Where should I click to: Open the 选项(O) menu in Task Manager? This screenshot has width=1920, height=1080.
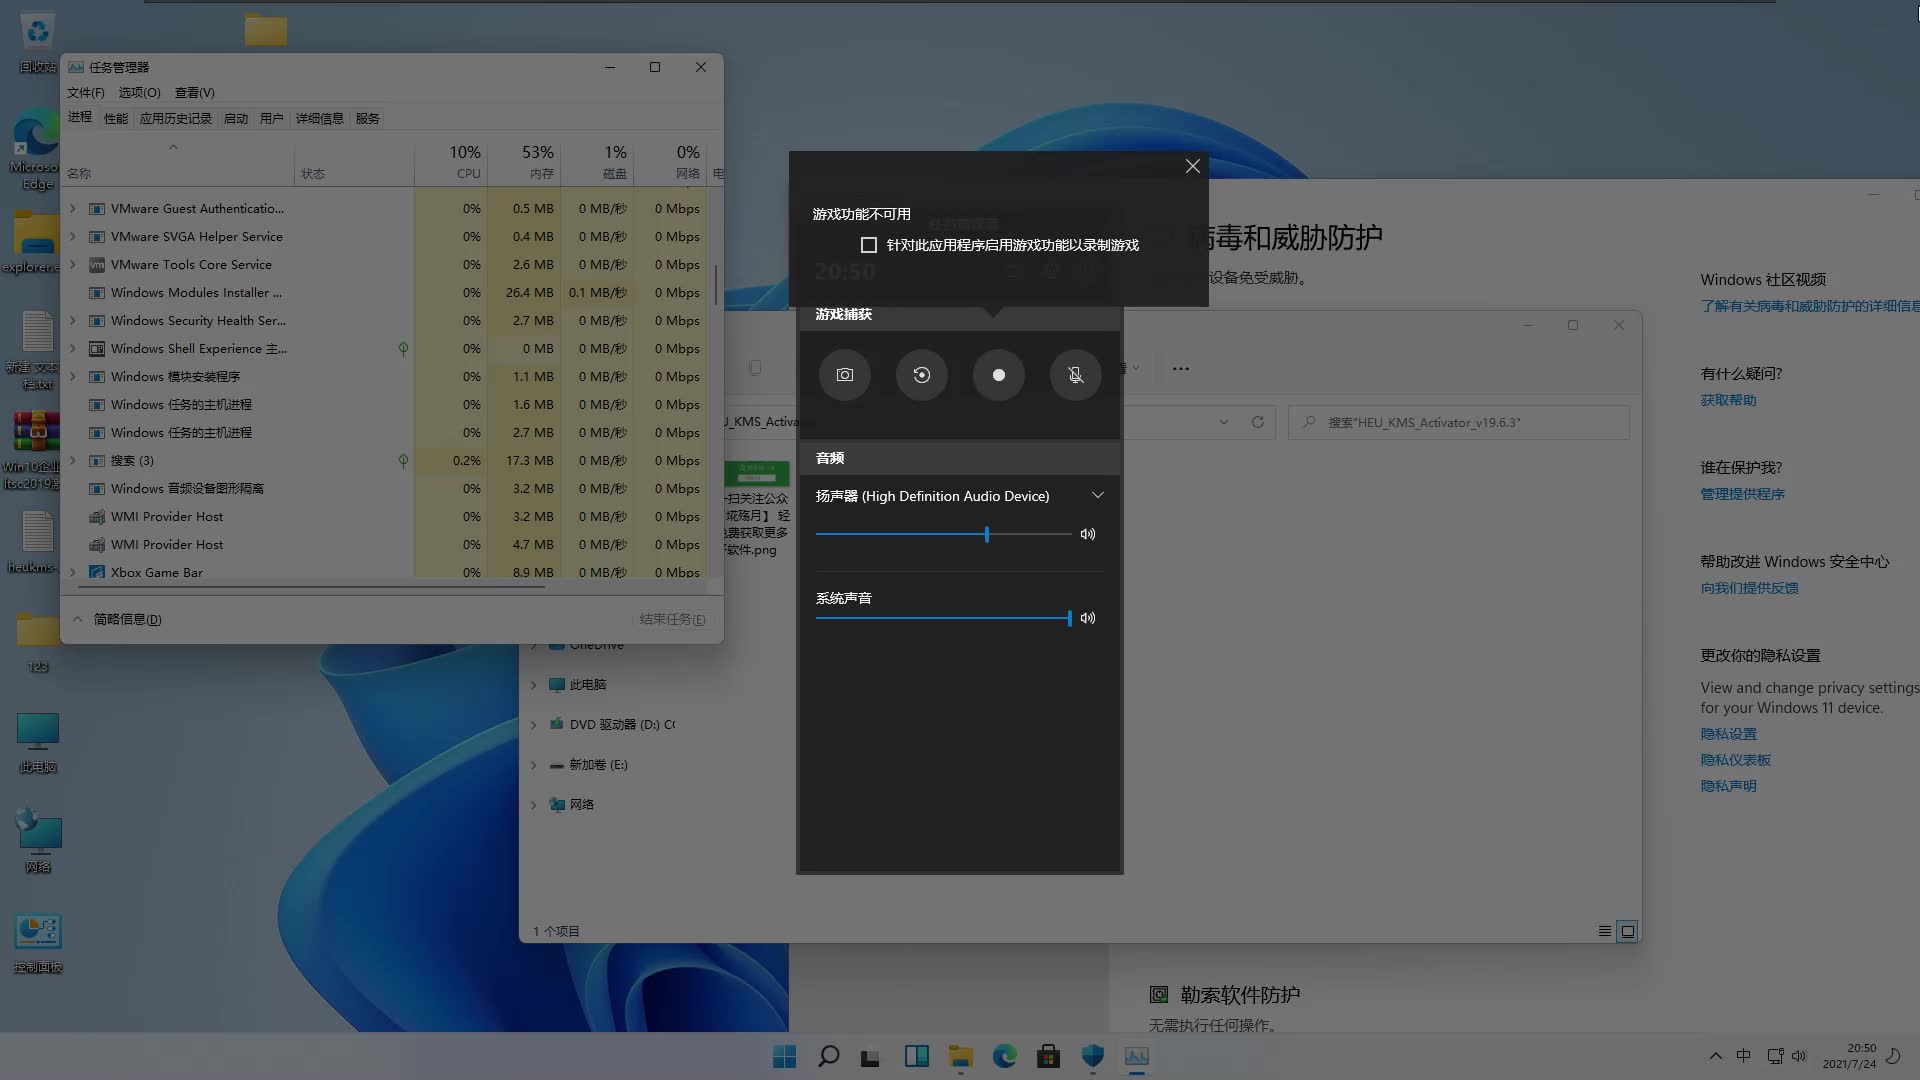click(139, 92)
